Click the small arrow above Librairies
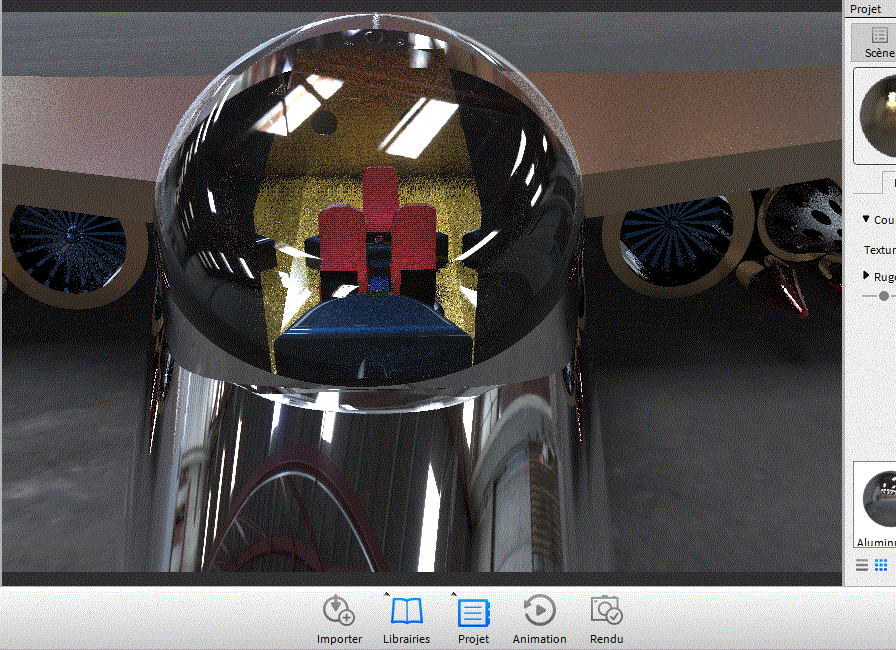Image resolution: width=896 pixels, height=650 pixels. 387,594
